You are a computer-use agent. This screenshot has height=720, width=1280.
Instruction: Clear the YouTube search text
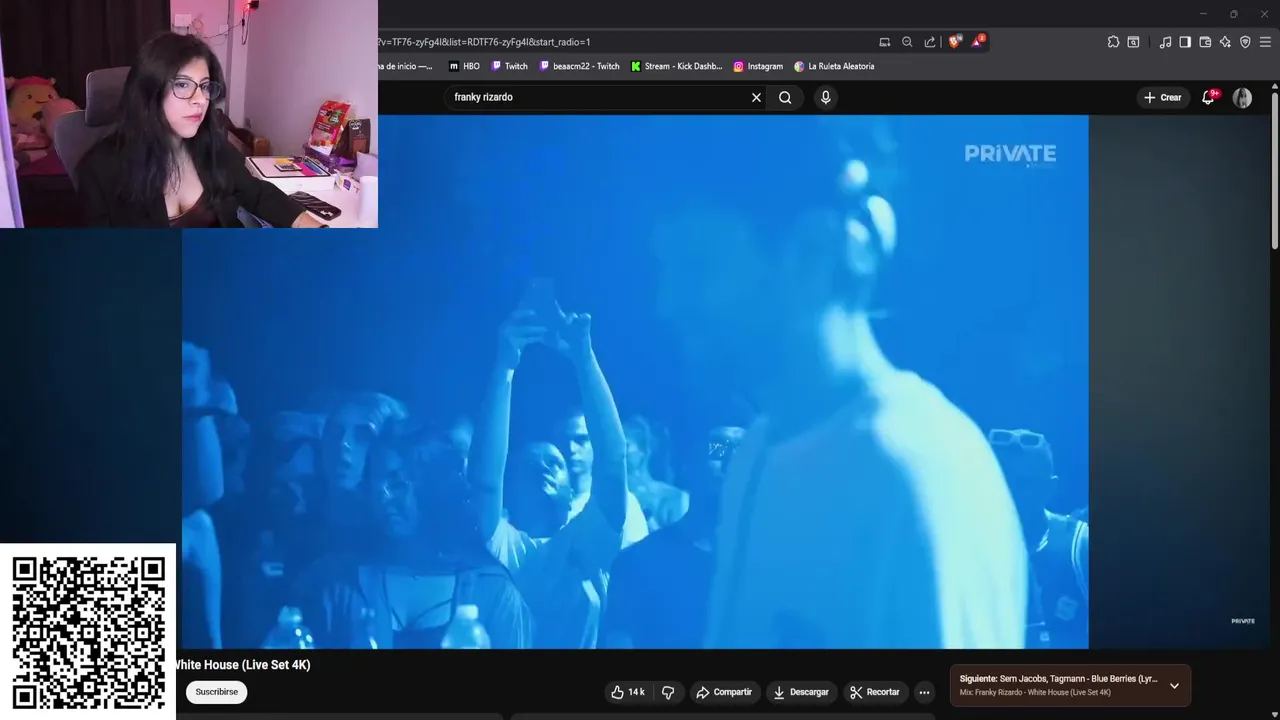click(756, 97)
